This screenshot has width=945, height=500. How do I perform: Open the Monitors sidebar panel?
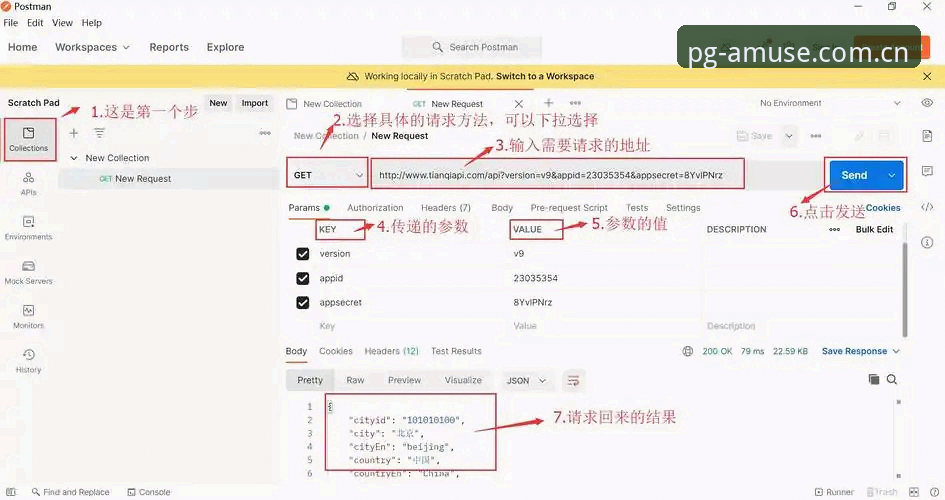28,317
